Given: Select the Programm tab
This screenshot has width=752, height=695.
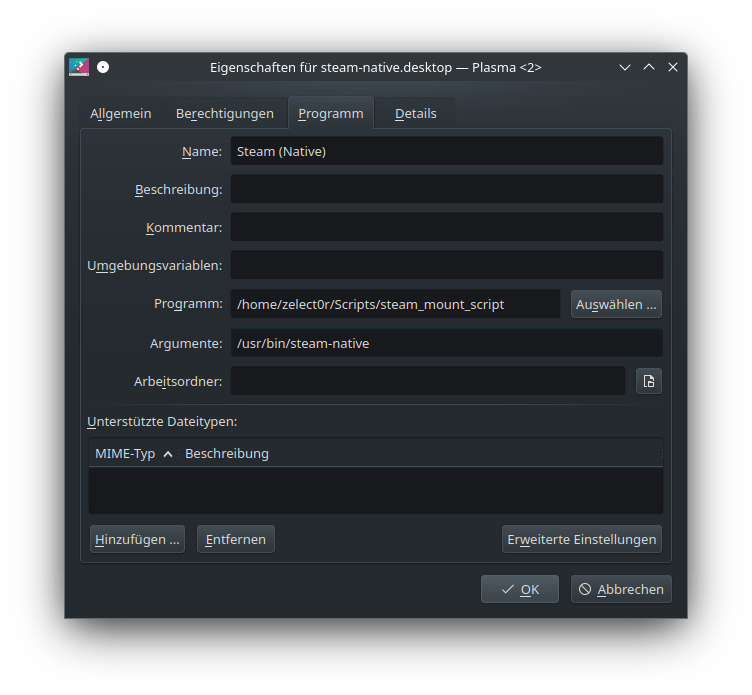Looking at the screenshot, I should (331, 113).
